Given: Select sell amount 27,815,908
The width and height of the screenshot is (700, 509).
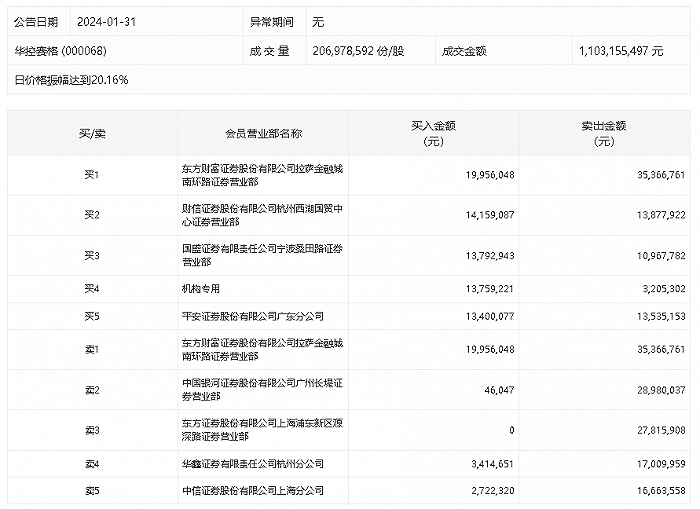Looking at the screenshot, I should [661, 430].
